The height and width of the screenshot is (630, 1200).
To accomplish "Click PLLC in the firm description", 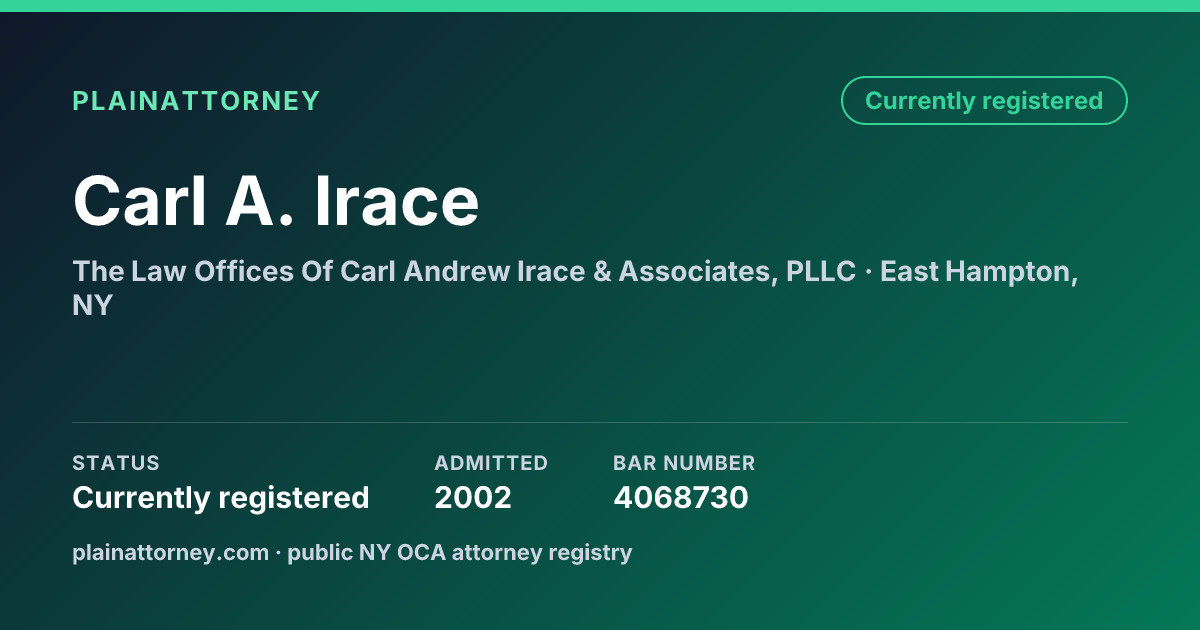I will click(x=821, y=271).
